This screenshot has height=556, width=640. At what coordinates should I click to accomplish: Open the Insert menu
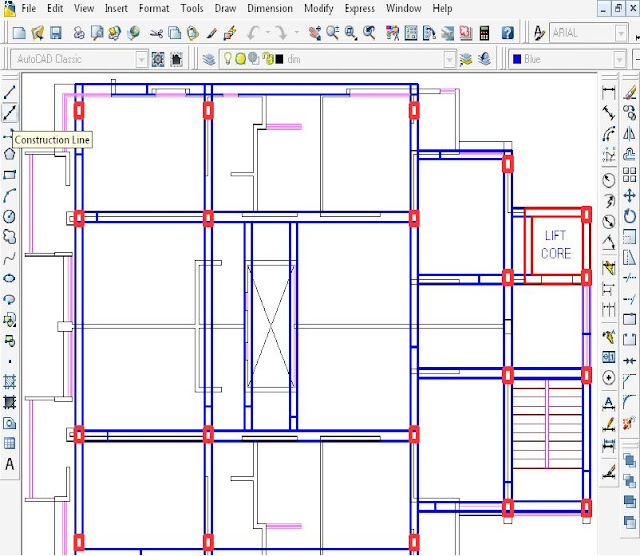pyautogui.click(x=116, y=8)
